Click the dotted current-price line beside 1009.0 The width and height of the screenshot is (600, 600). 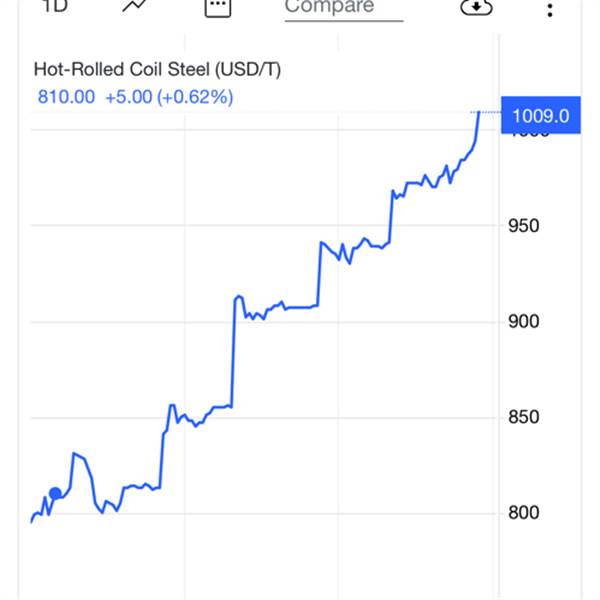pyautogui.click(x=490, y=112)
